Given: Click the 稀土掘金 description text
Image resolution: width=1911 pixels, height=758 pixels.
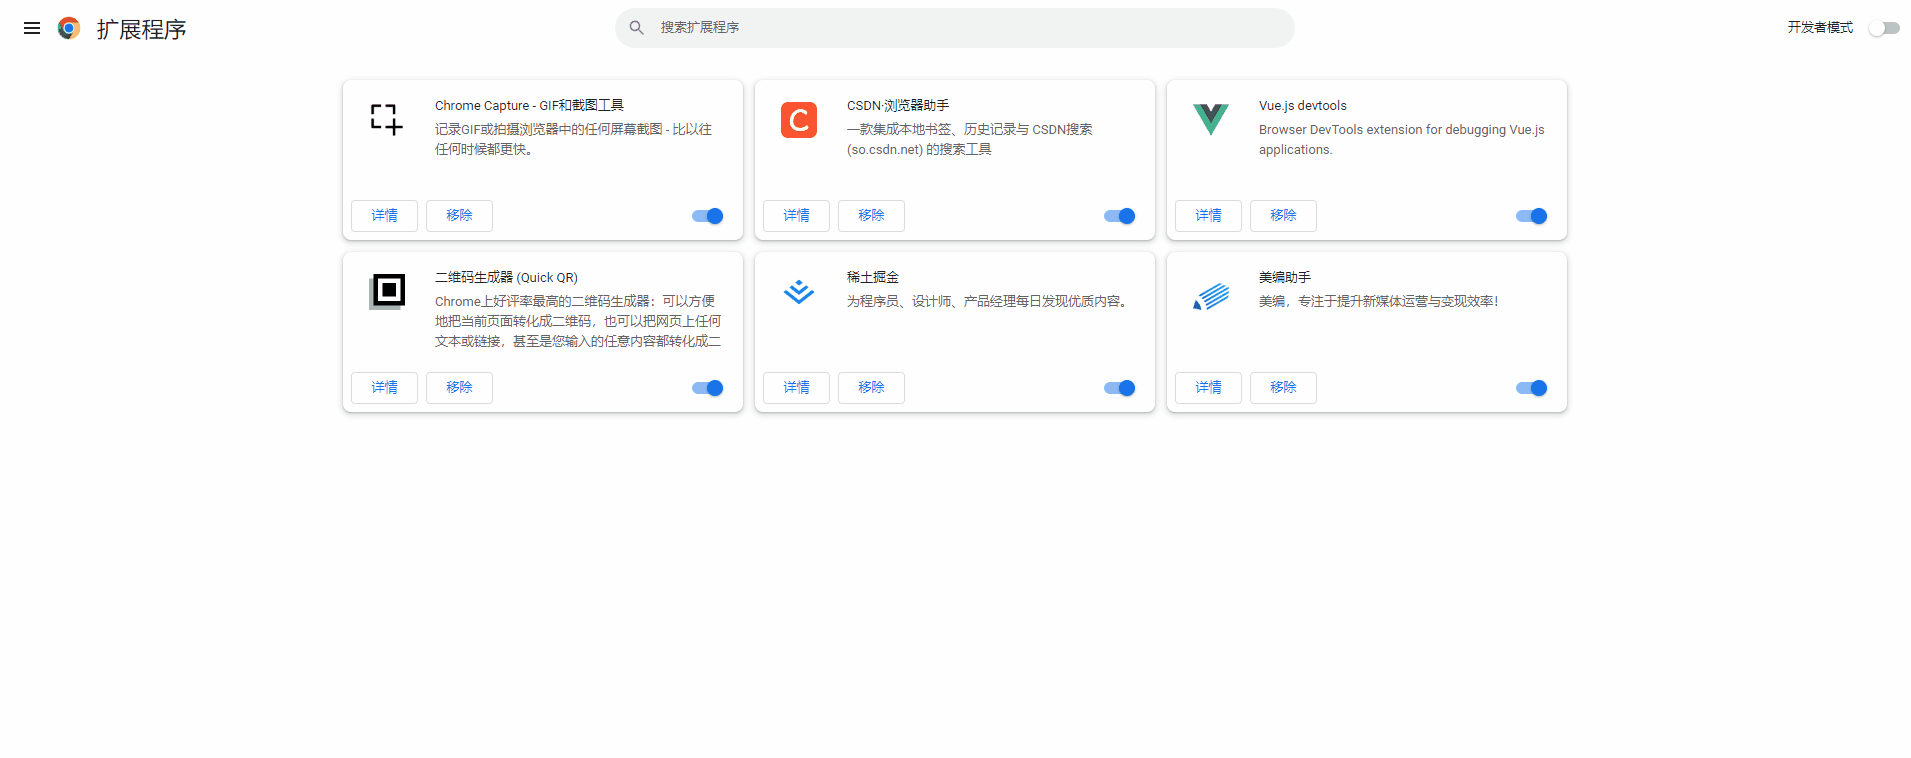Looking at the screenshot, I should coord(990,301).
